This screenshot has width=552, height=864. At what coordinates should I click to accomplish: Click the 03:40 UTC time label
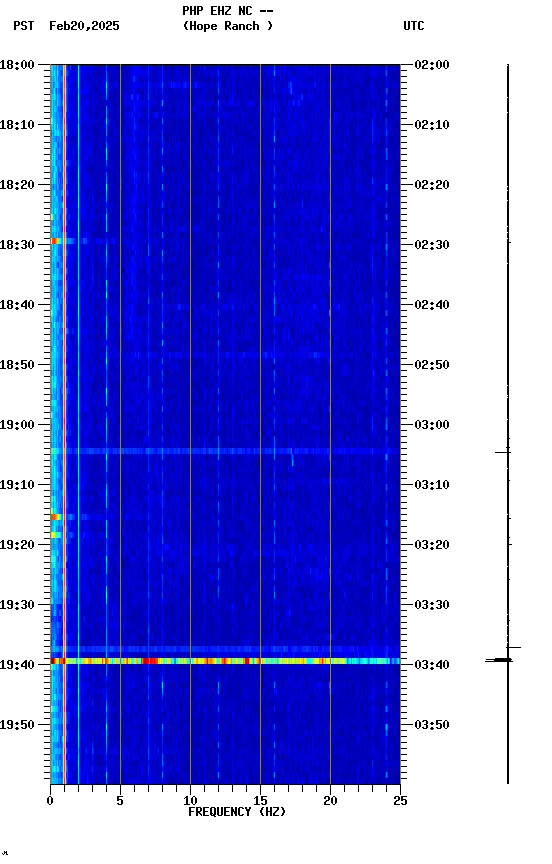point(432,666)
